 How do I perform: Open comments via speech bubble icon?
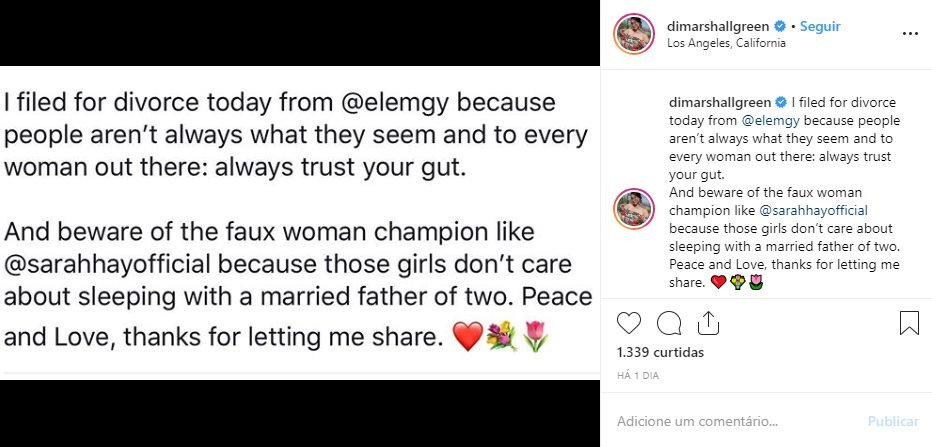tap(670, 323)
